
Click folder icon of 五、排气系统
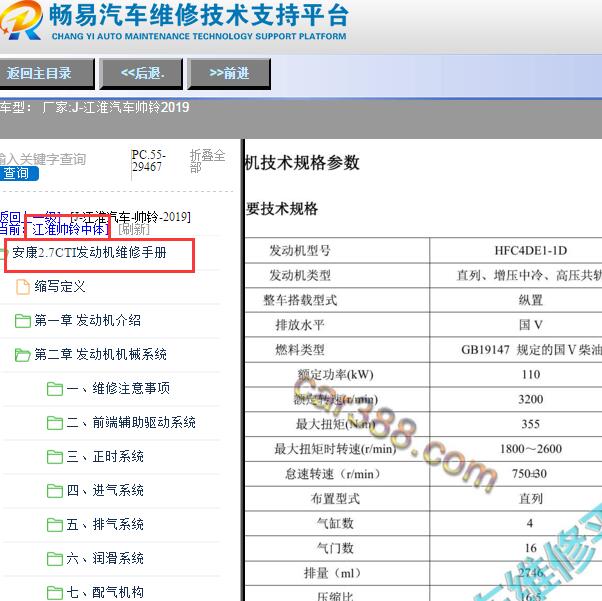pyautogui.click(x=55, y=525)
